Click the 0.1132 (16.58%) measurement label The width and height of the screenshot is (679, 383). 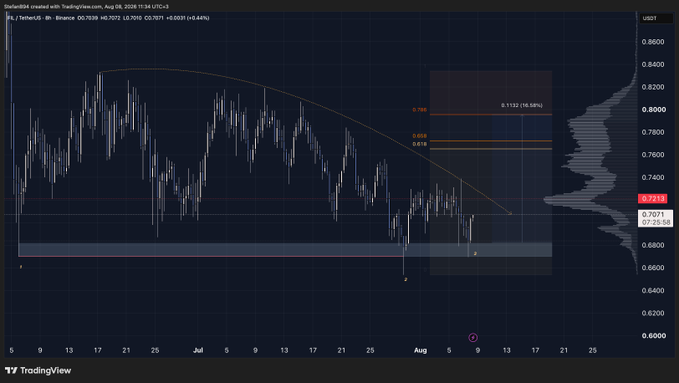(x=521, y=105)
